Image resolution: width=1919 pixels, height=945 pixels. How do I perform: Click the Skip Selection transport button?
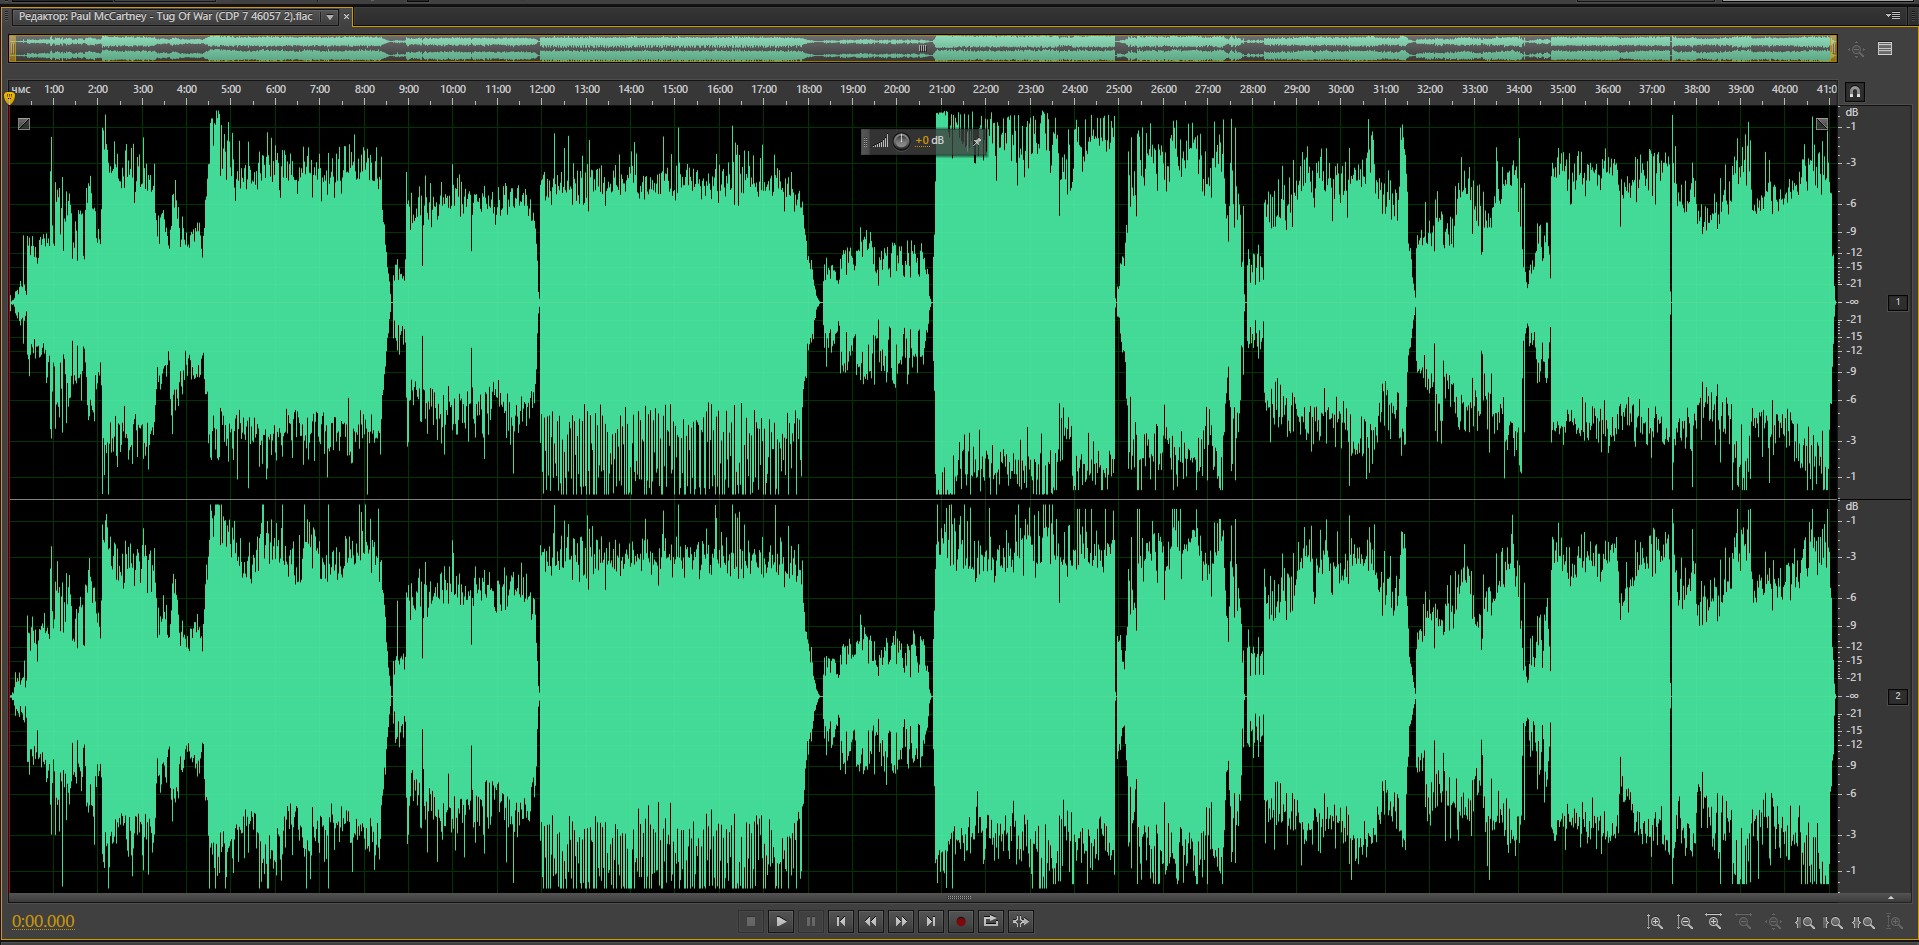1021,922
